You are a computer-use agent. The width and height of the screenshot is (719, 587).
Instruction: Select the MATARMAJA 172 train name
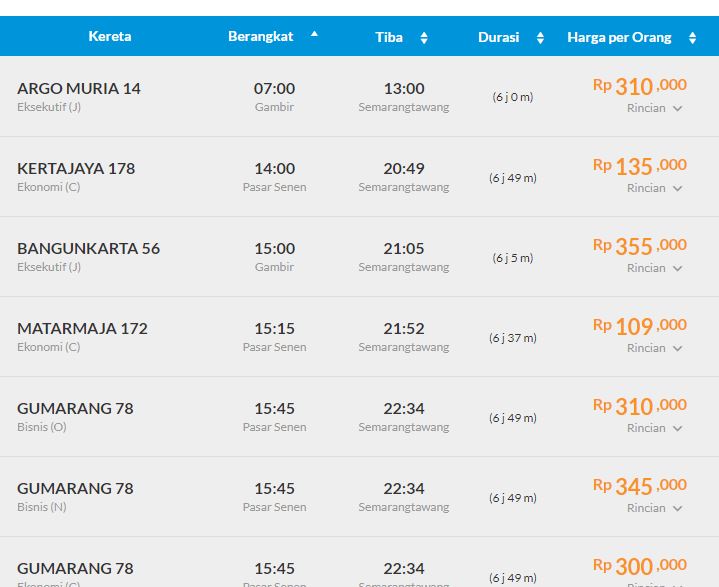82,329
